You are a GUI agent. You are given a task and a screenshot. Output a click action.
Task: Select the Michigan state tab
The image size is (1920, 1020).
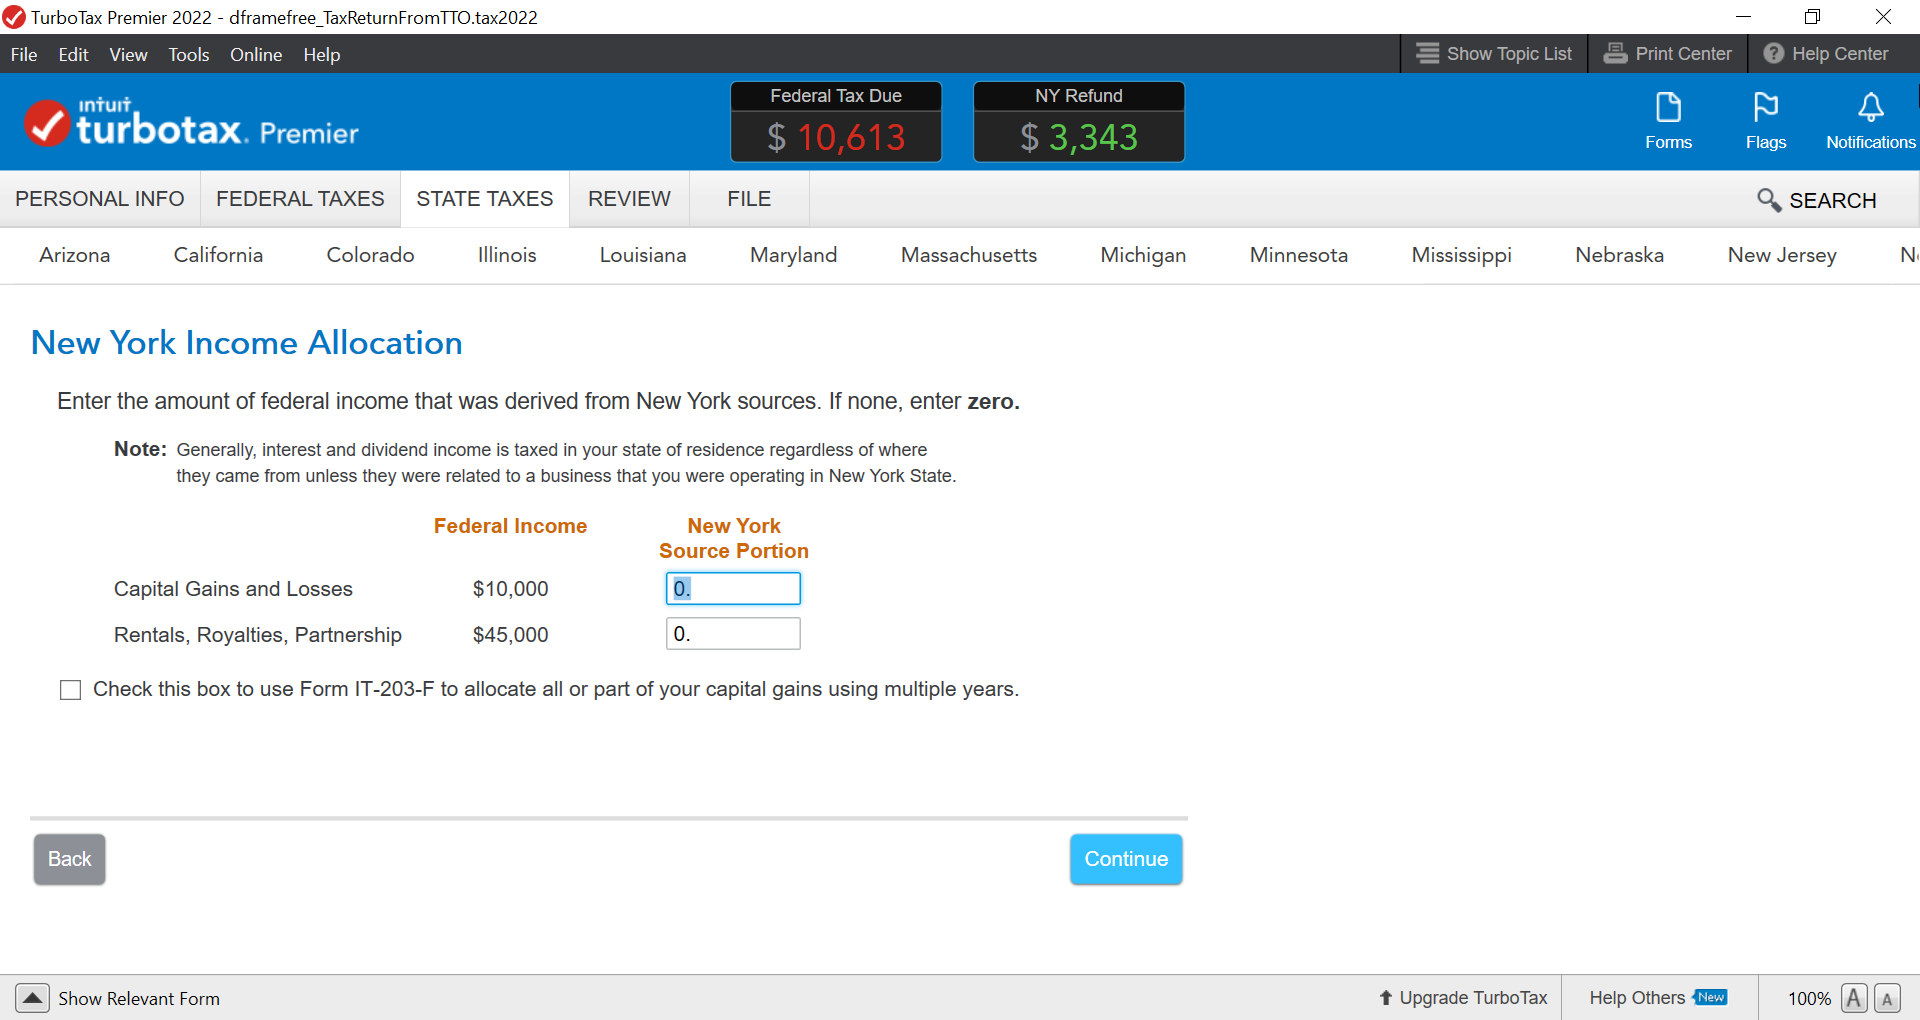tap(1143, 255)
